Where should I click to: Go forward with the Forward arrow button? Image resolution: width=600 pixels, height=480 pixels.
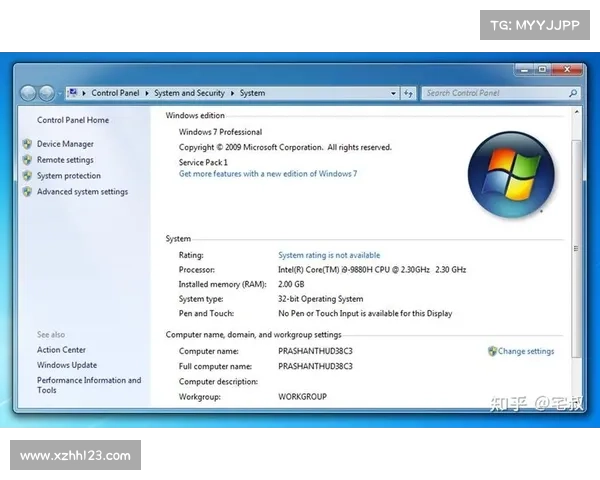(x=47, y=93)
